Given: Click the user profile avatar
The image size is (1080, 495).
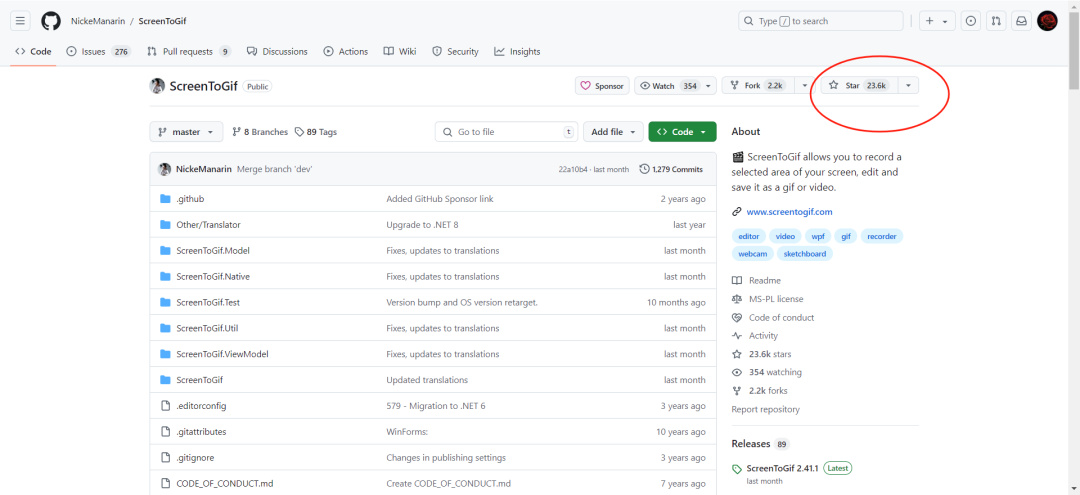Looking at the screenshot, I should [1047, 21].
